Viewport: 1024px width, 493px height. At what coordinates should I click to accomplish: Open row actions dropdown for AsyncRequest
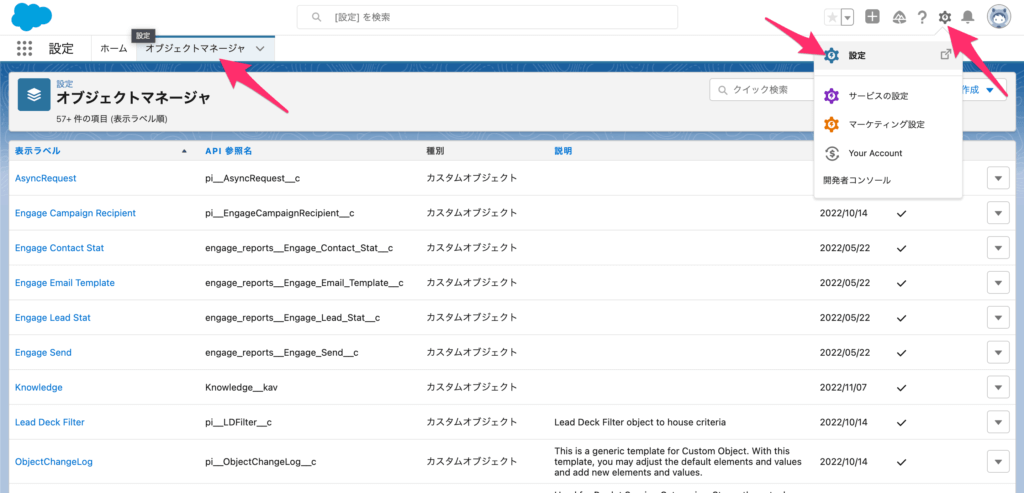(x=998, y=178)
